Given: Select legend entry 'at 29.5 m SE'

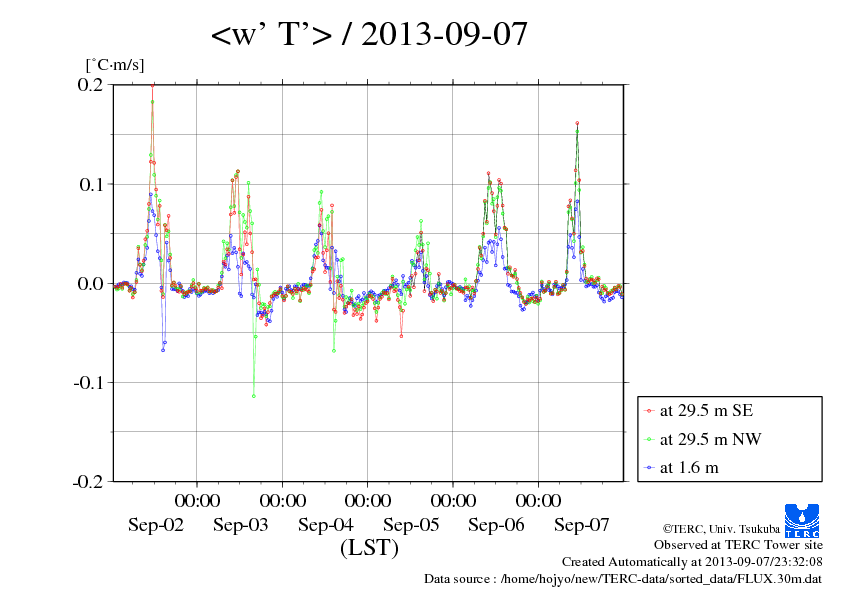Looking at the screenshot, I should pos(706,411).
